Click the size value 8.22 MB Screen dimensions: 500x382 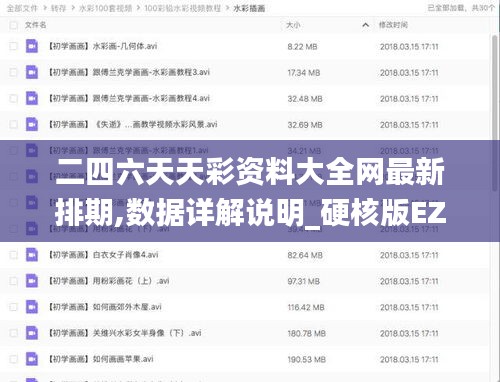coord(302,46)
